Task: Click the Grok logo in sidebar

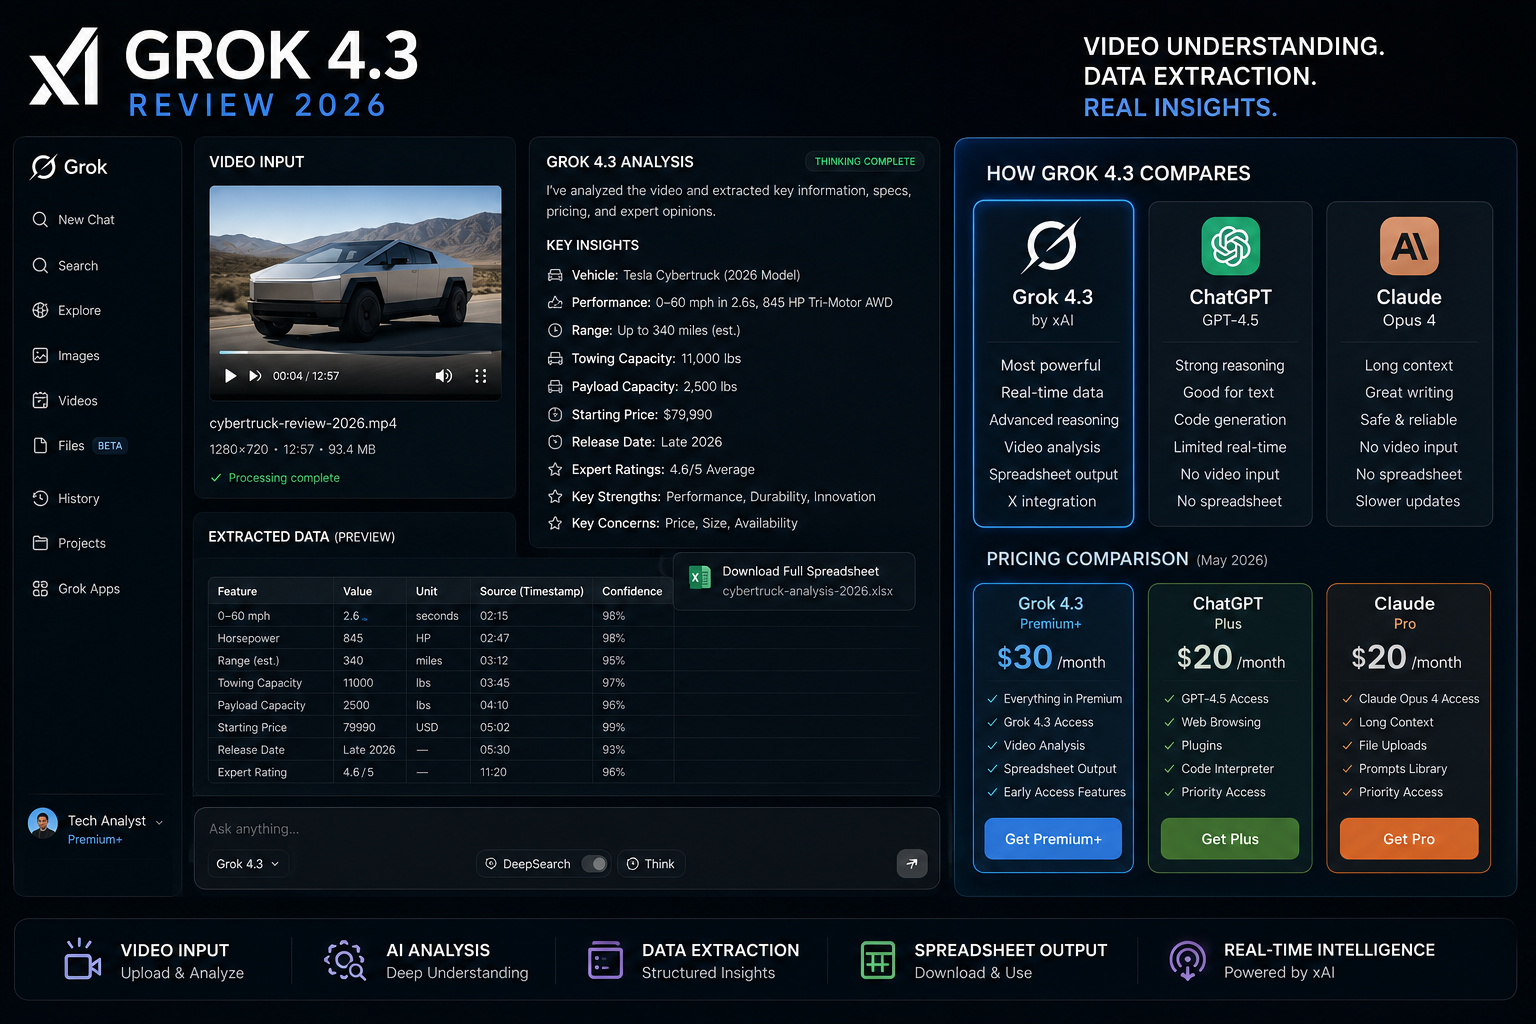Action: point(69,167)
